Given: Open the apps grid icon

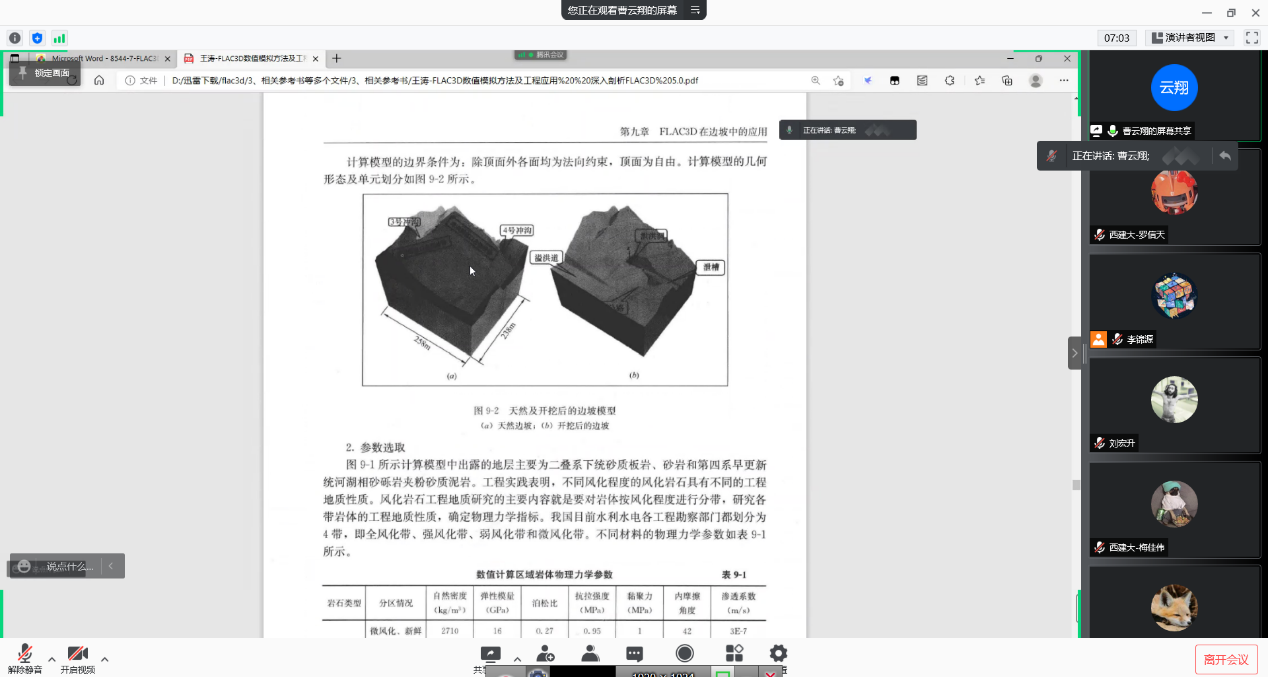Looking at the screenshot, I should [734, 654].
